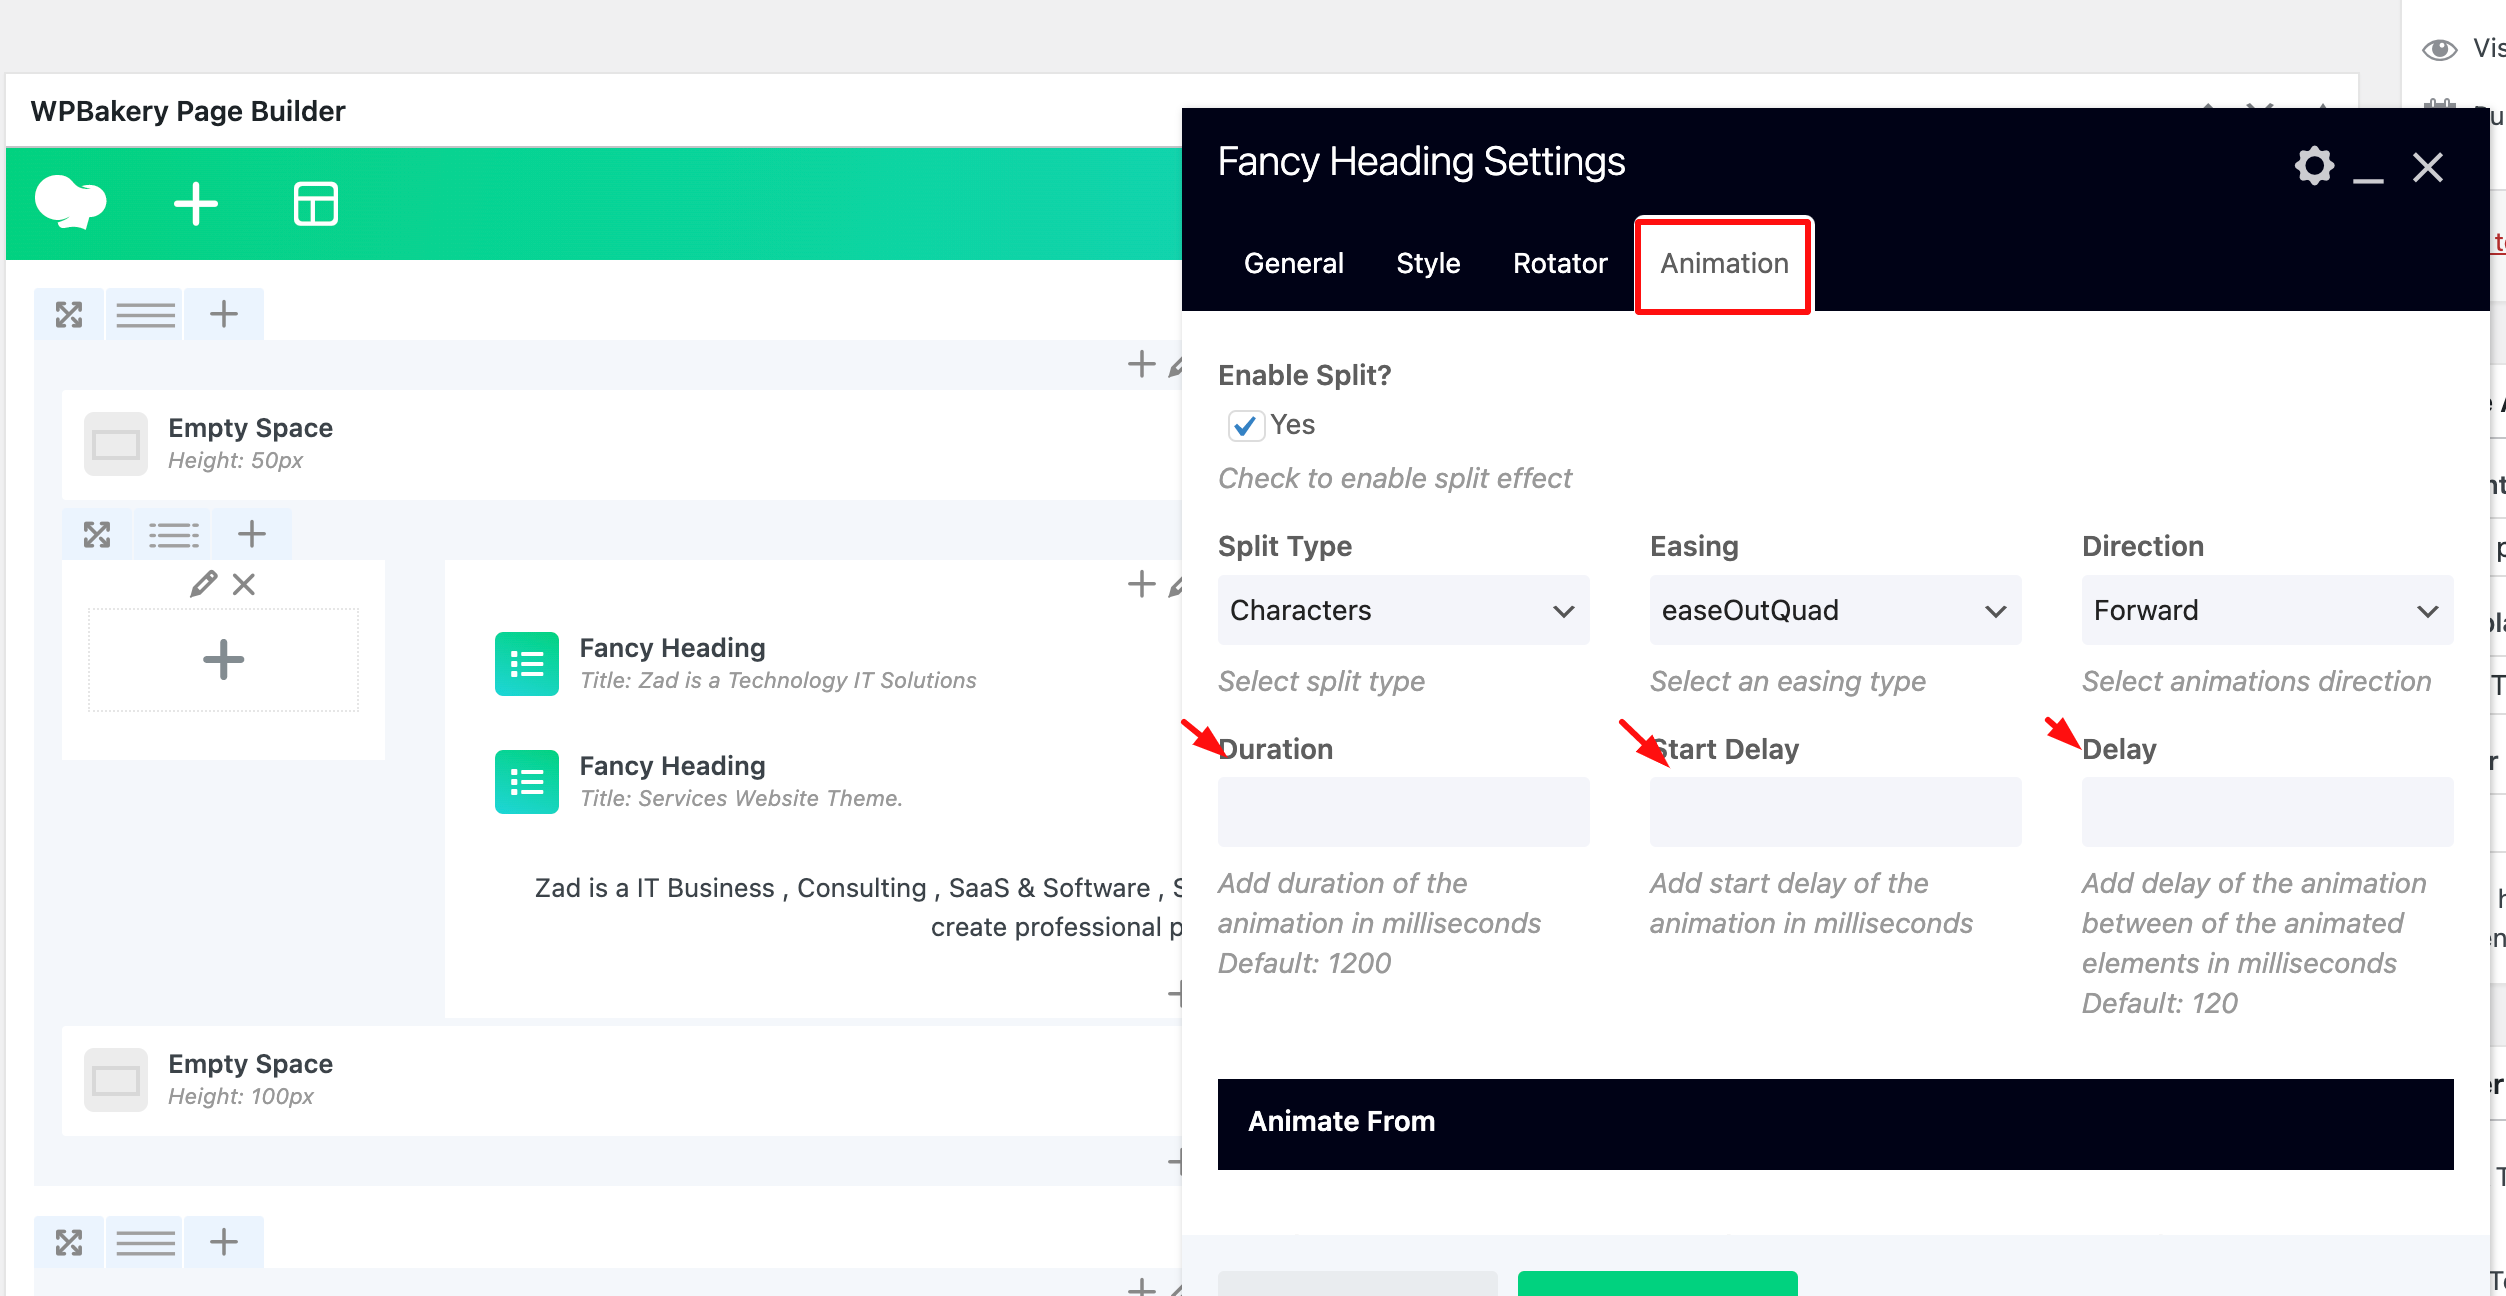Open the Templates layout icon in green toolbar
Screen dimensions: 2506x1296
point(316,204)
